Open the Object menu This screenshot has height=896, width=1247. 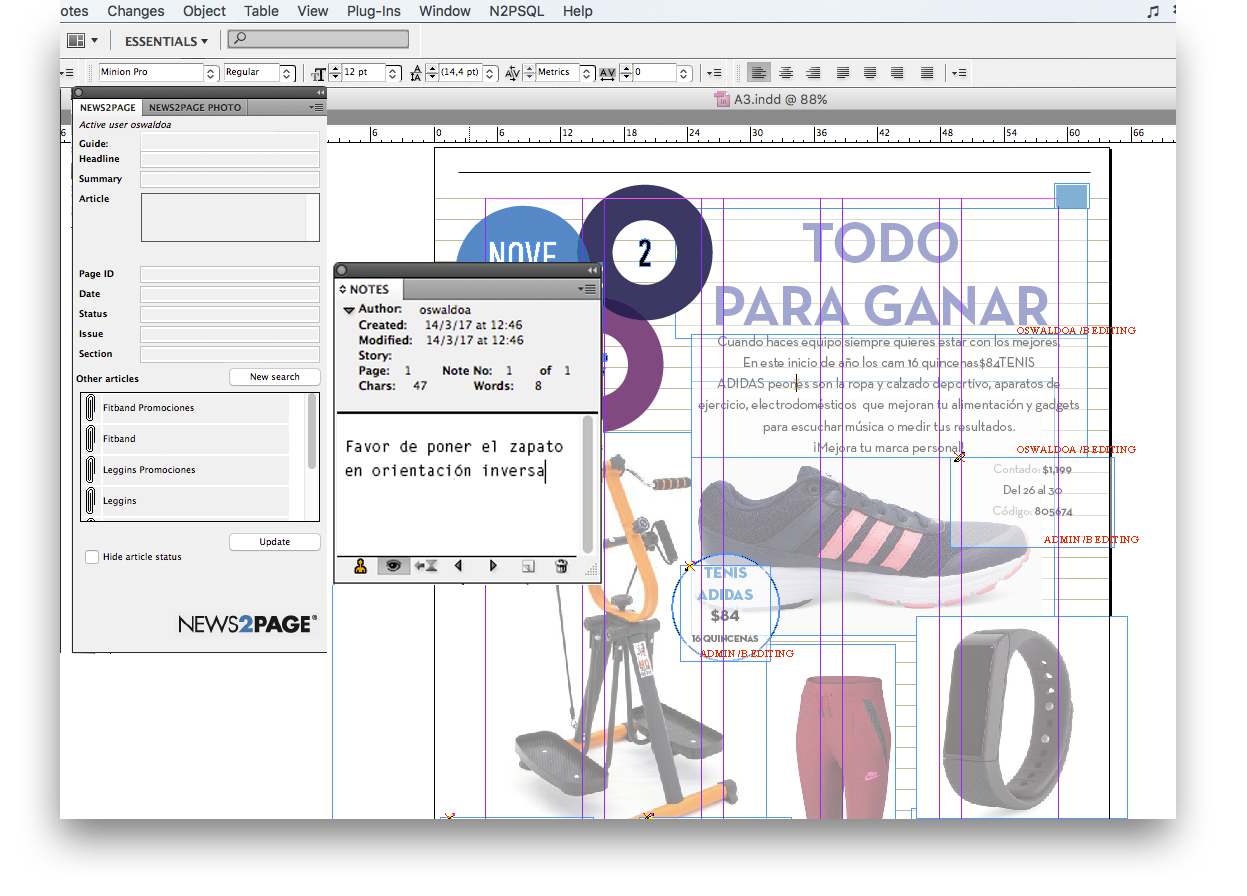204,11
